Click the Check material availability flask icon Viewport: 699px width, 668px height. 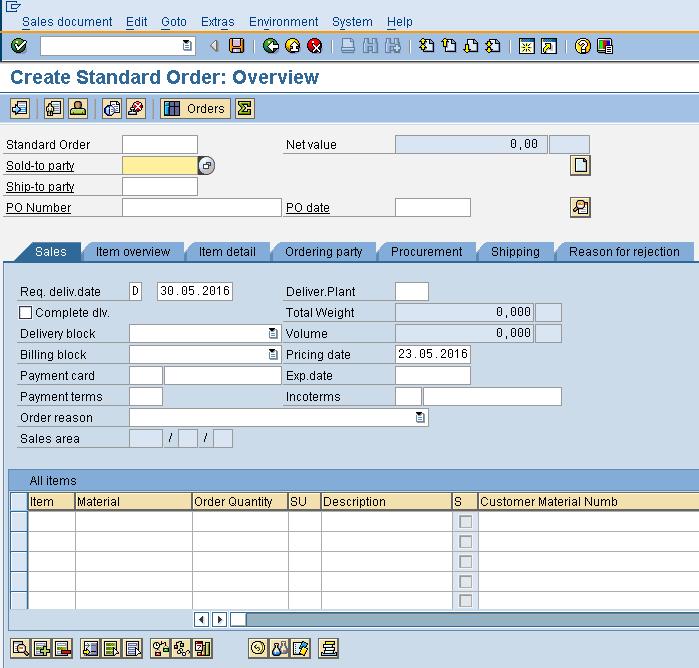[x=279, y=648]
